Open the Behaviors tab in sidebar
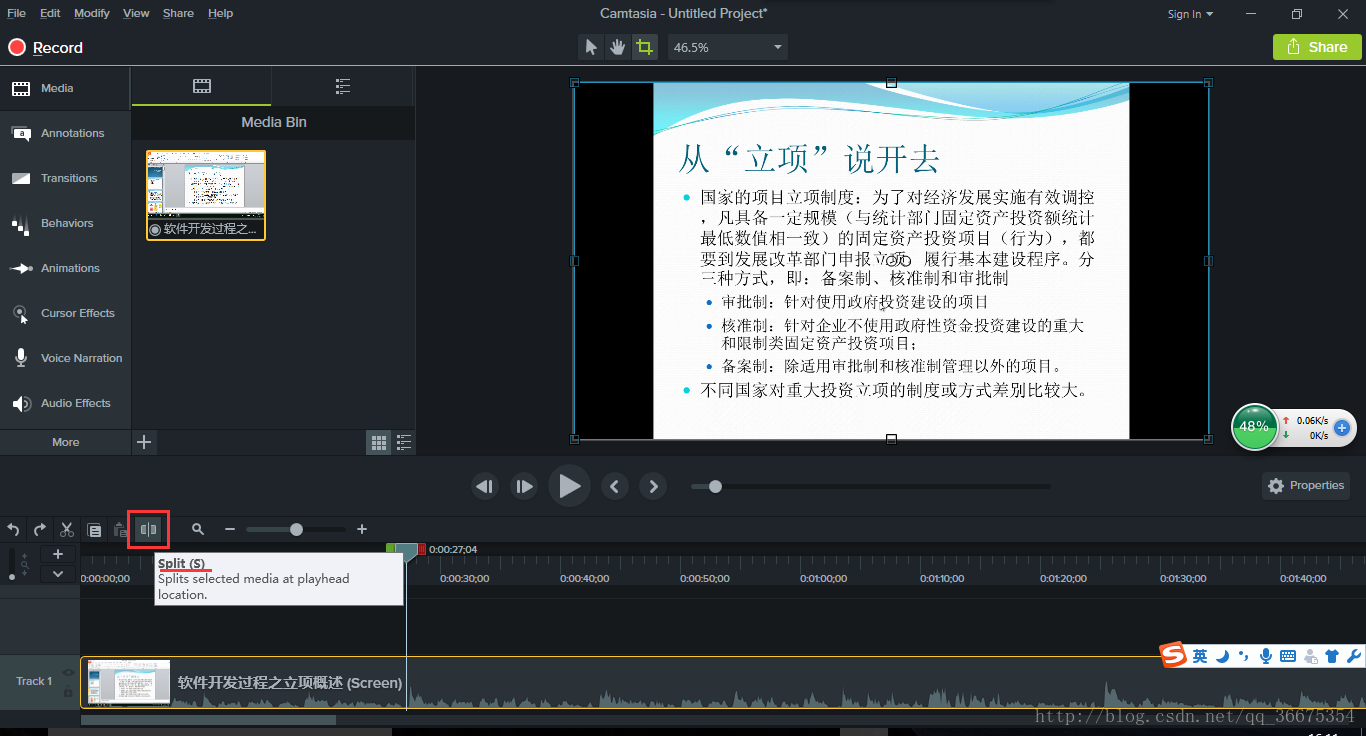Screen dimensions: 1366x736 tap(65, 223)
